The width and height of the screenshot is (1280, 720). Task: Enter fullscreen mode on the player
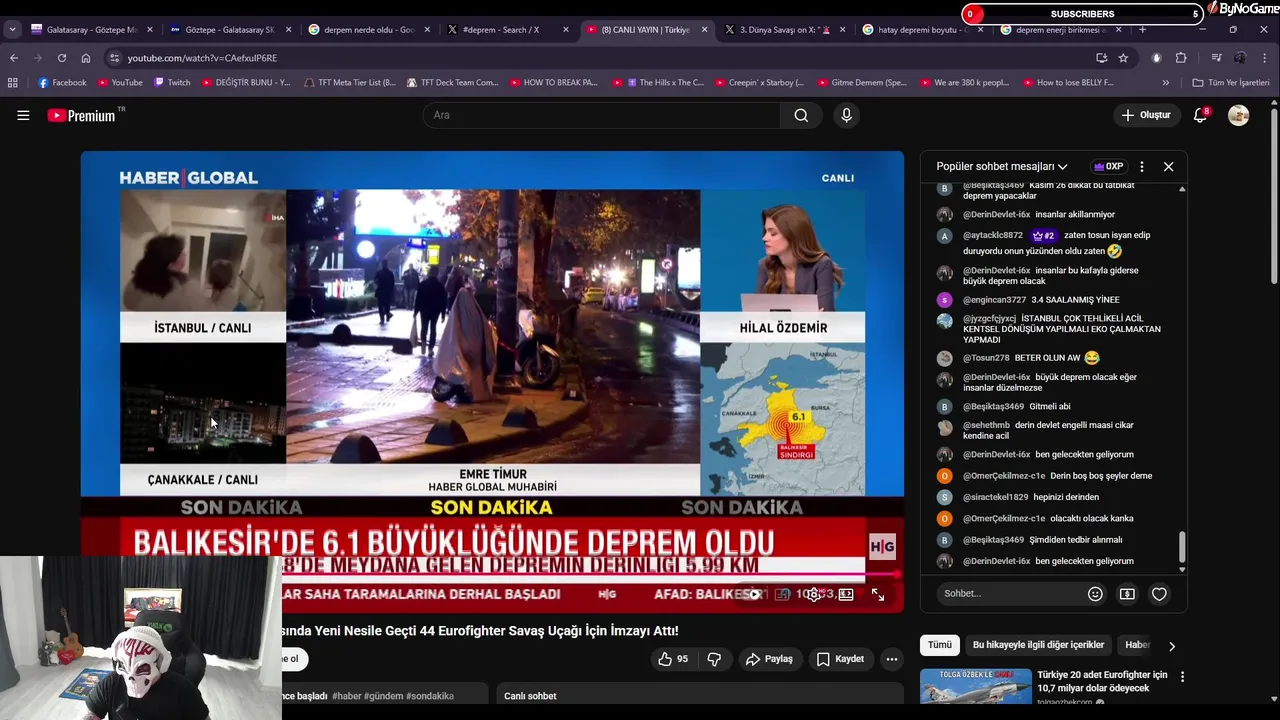(877, 594)
